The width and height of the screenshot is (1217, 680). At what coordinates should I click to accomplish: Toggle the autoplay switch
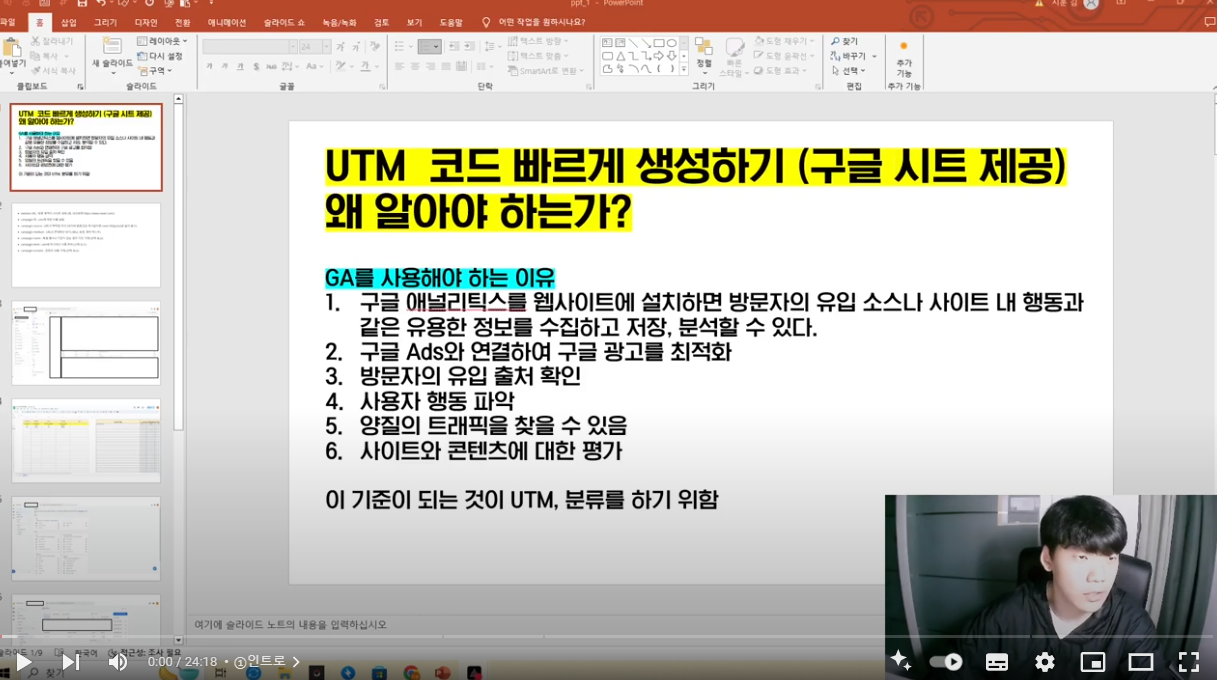pyautogui.click(x=945, y=661)
